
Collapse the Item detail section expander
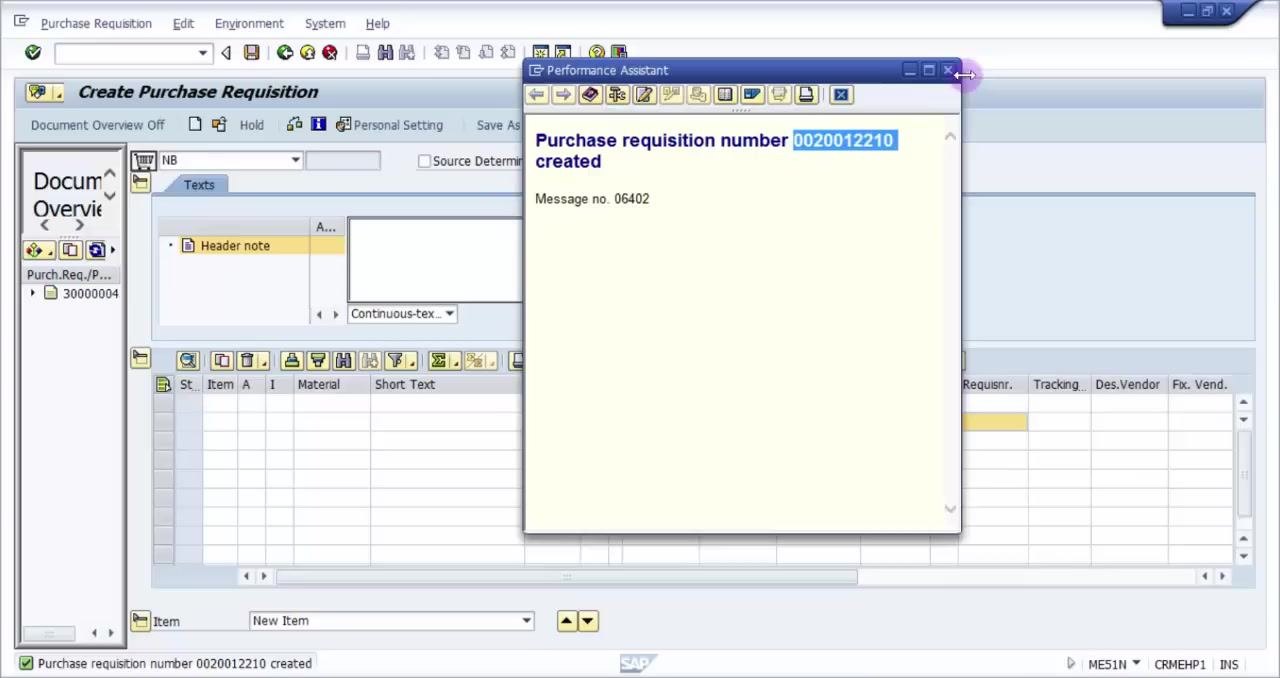pyautogui.click(x=140, y=621)
